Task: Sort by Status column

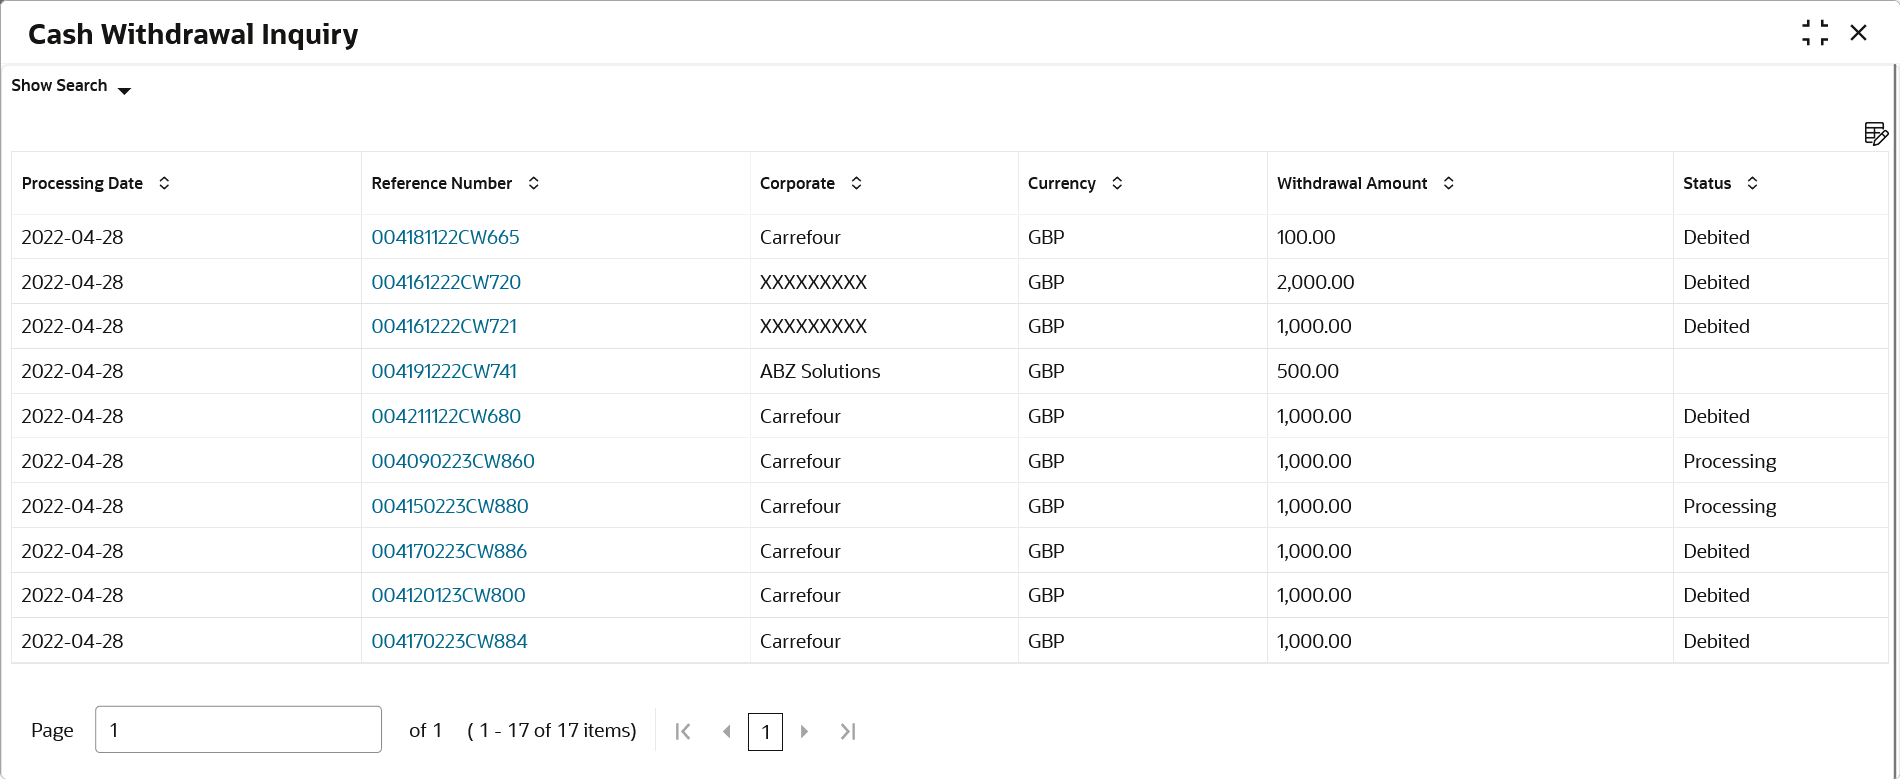Action: tap(1752, 183)
